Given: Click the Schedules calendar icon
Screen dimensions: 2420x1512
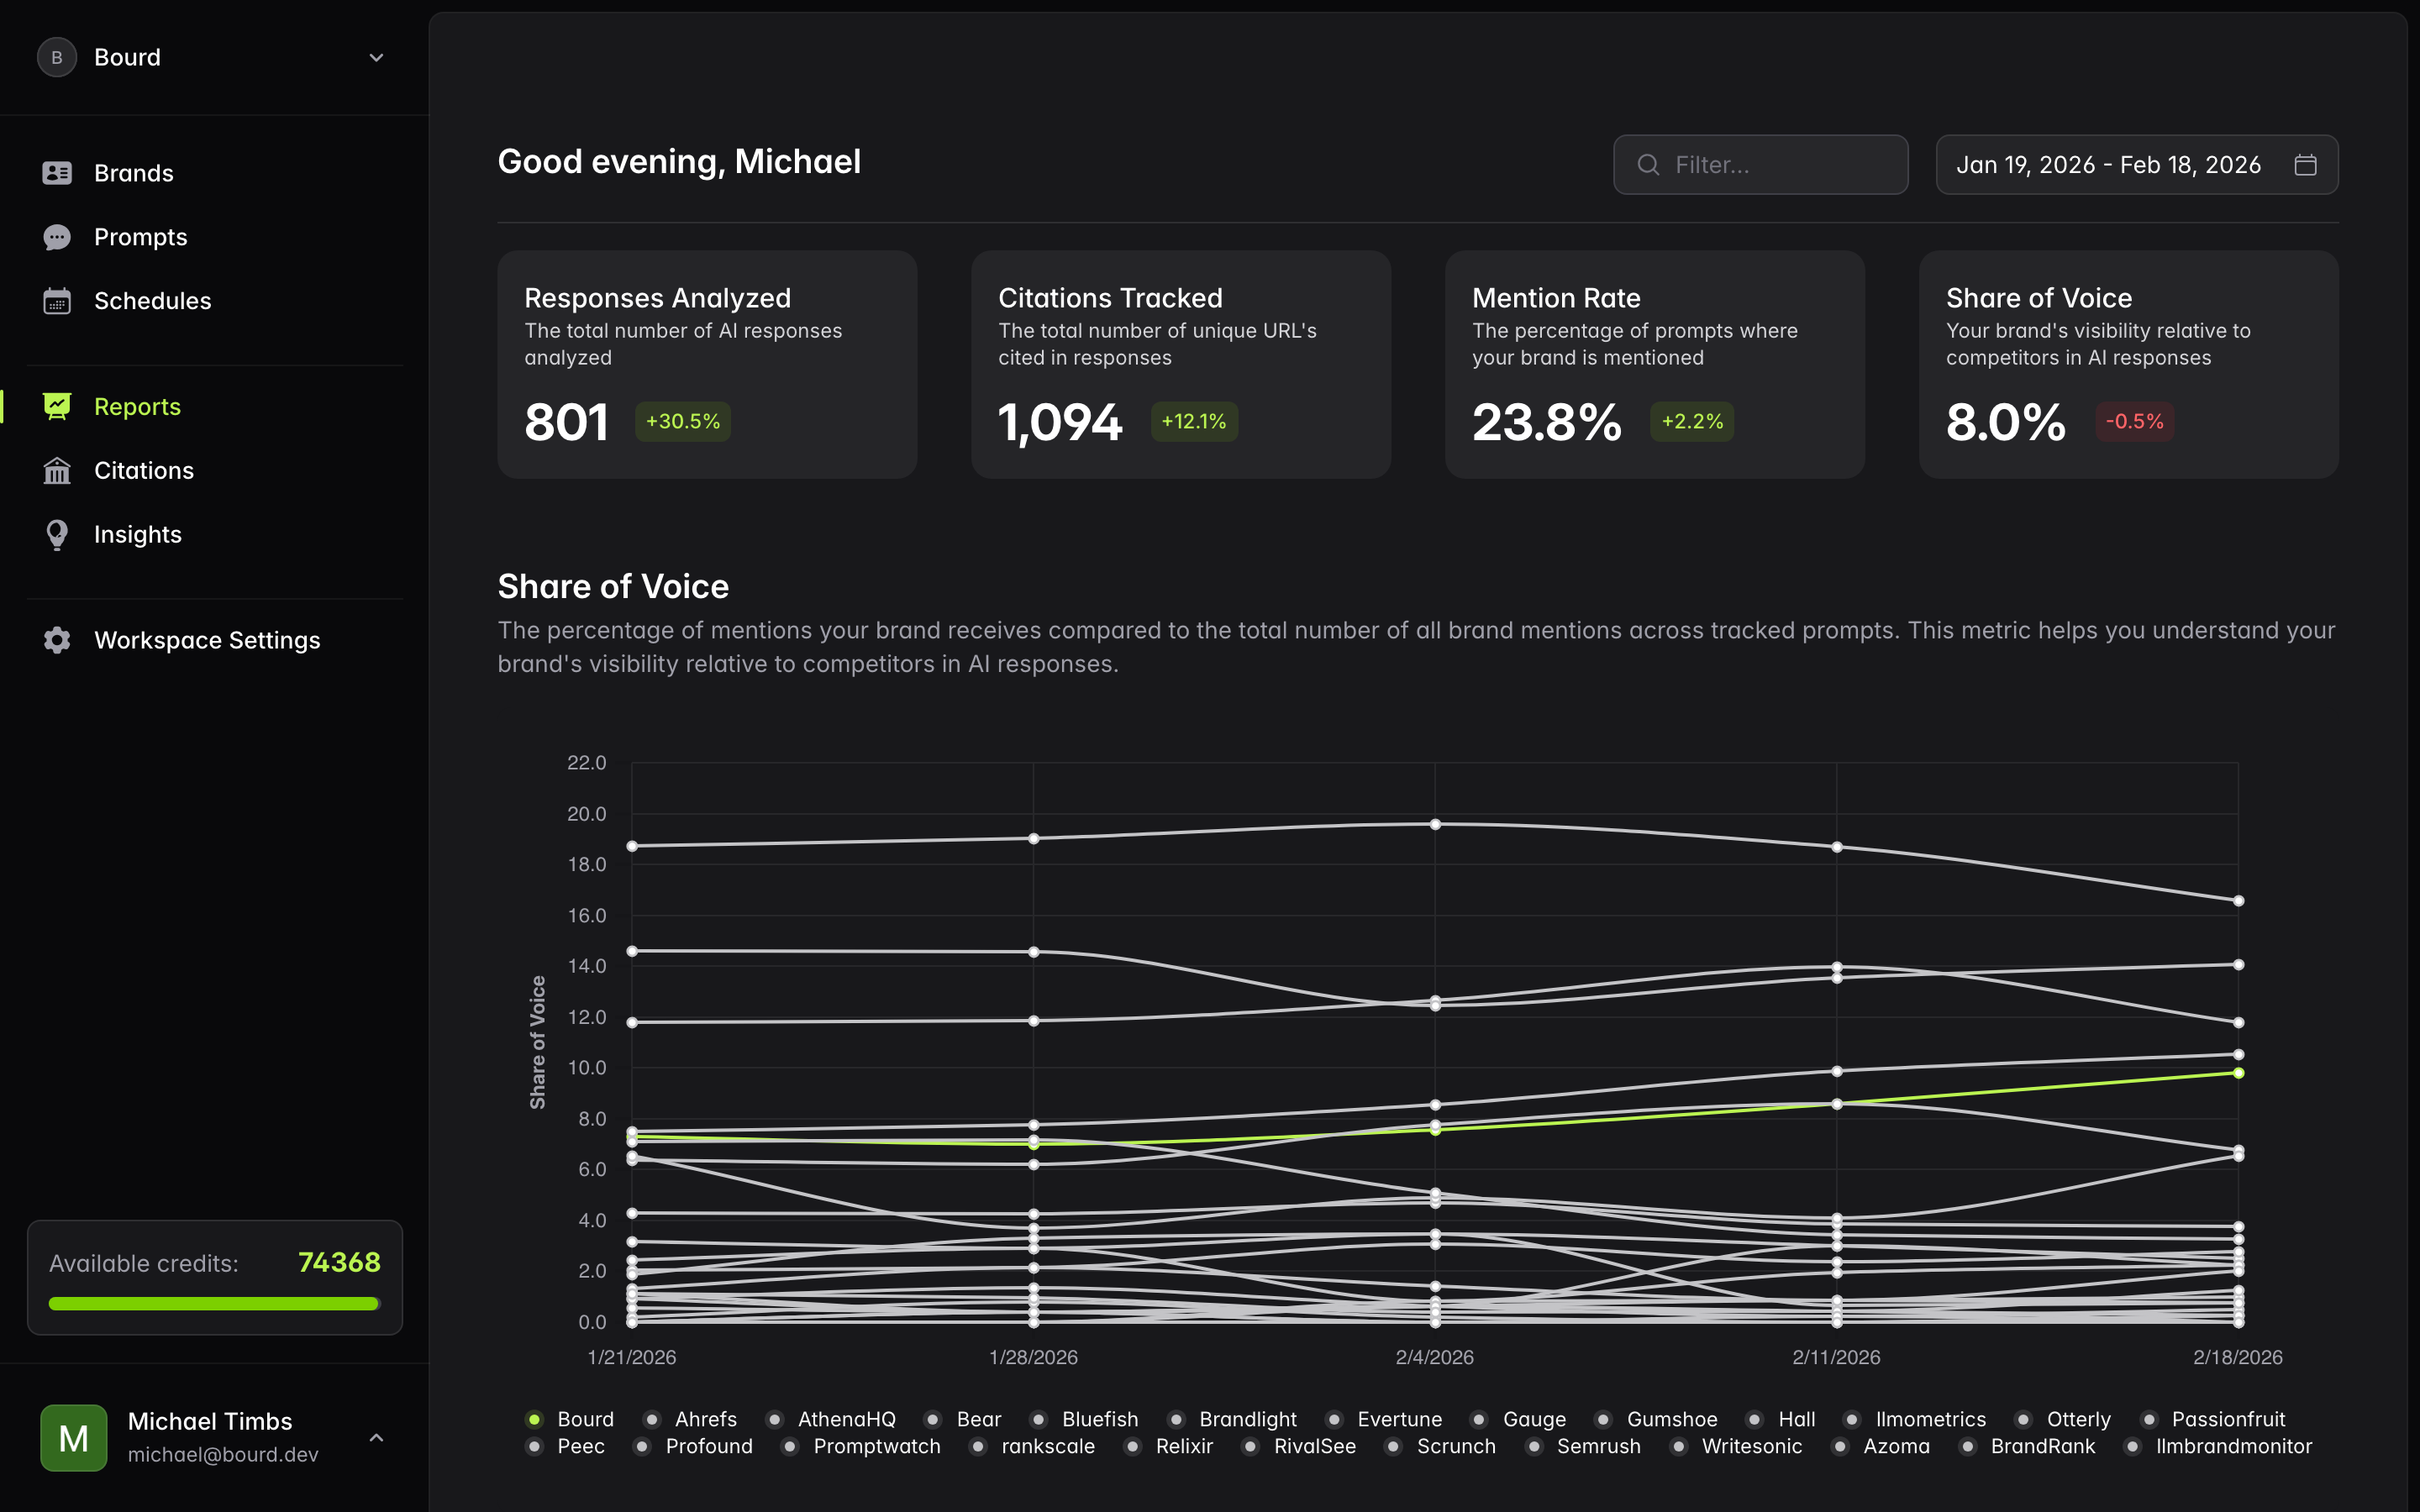Looking at the screenshot, I should tap(57, 300).
